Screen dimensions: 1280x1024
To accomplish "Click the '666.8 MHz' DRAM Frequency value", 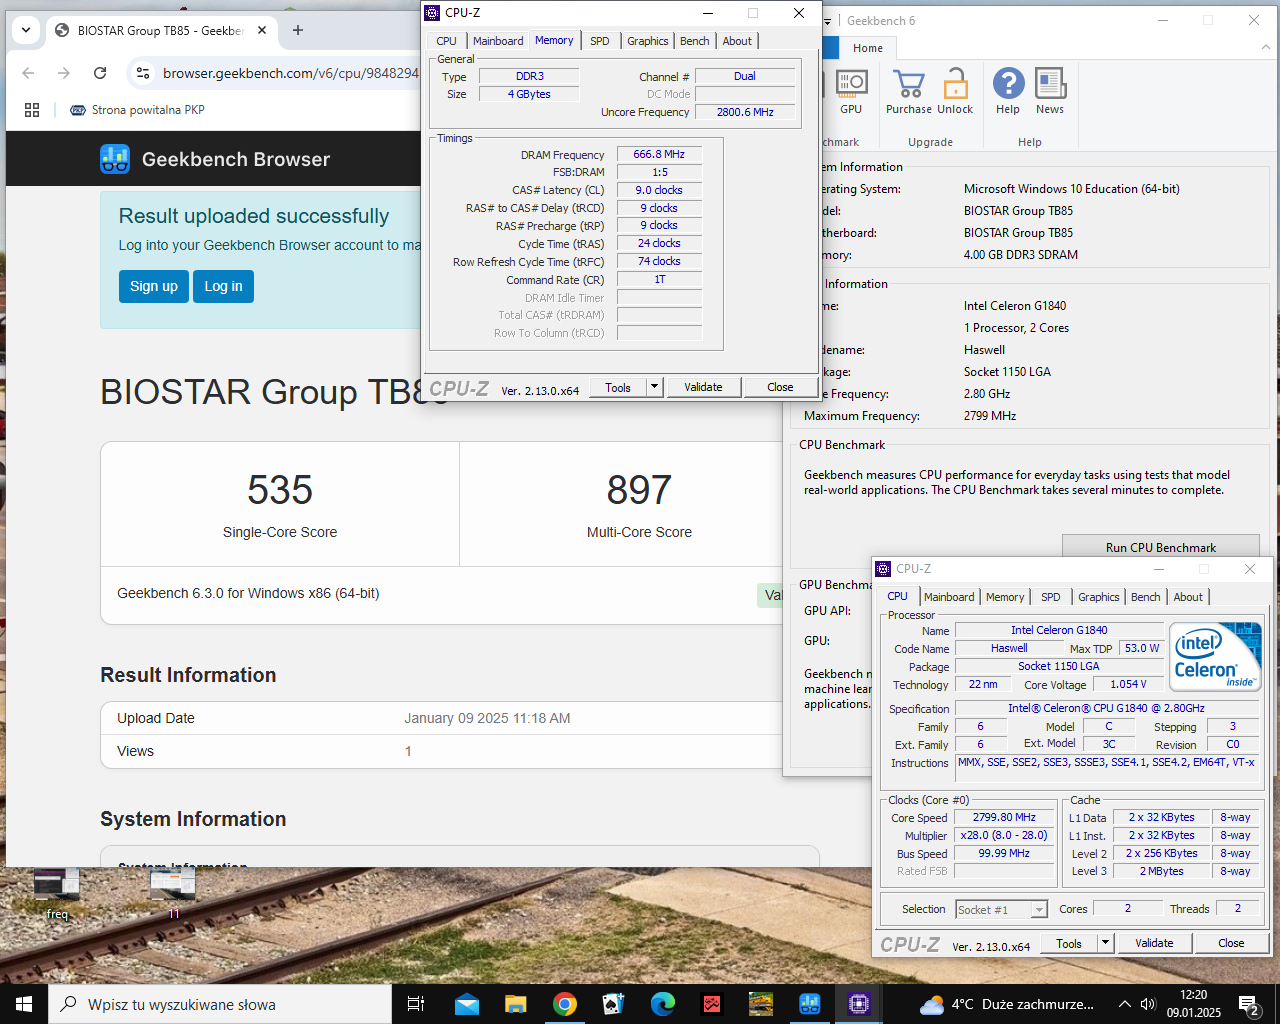I will tap(659, 154).
